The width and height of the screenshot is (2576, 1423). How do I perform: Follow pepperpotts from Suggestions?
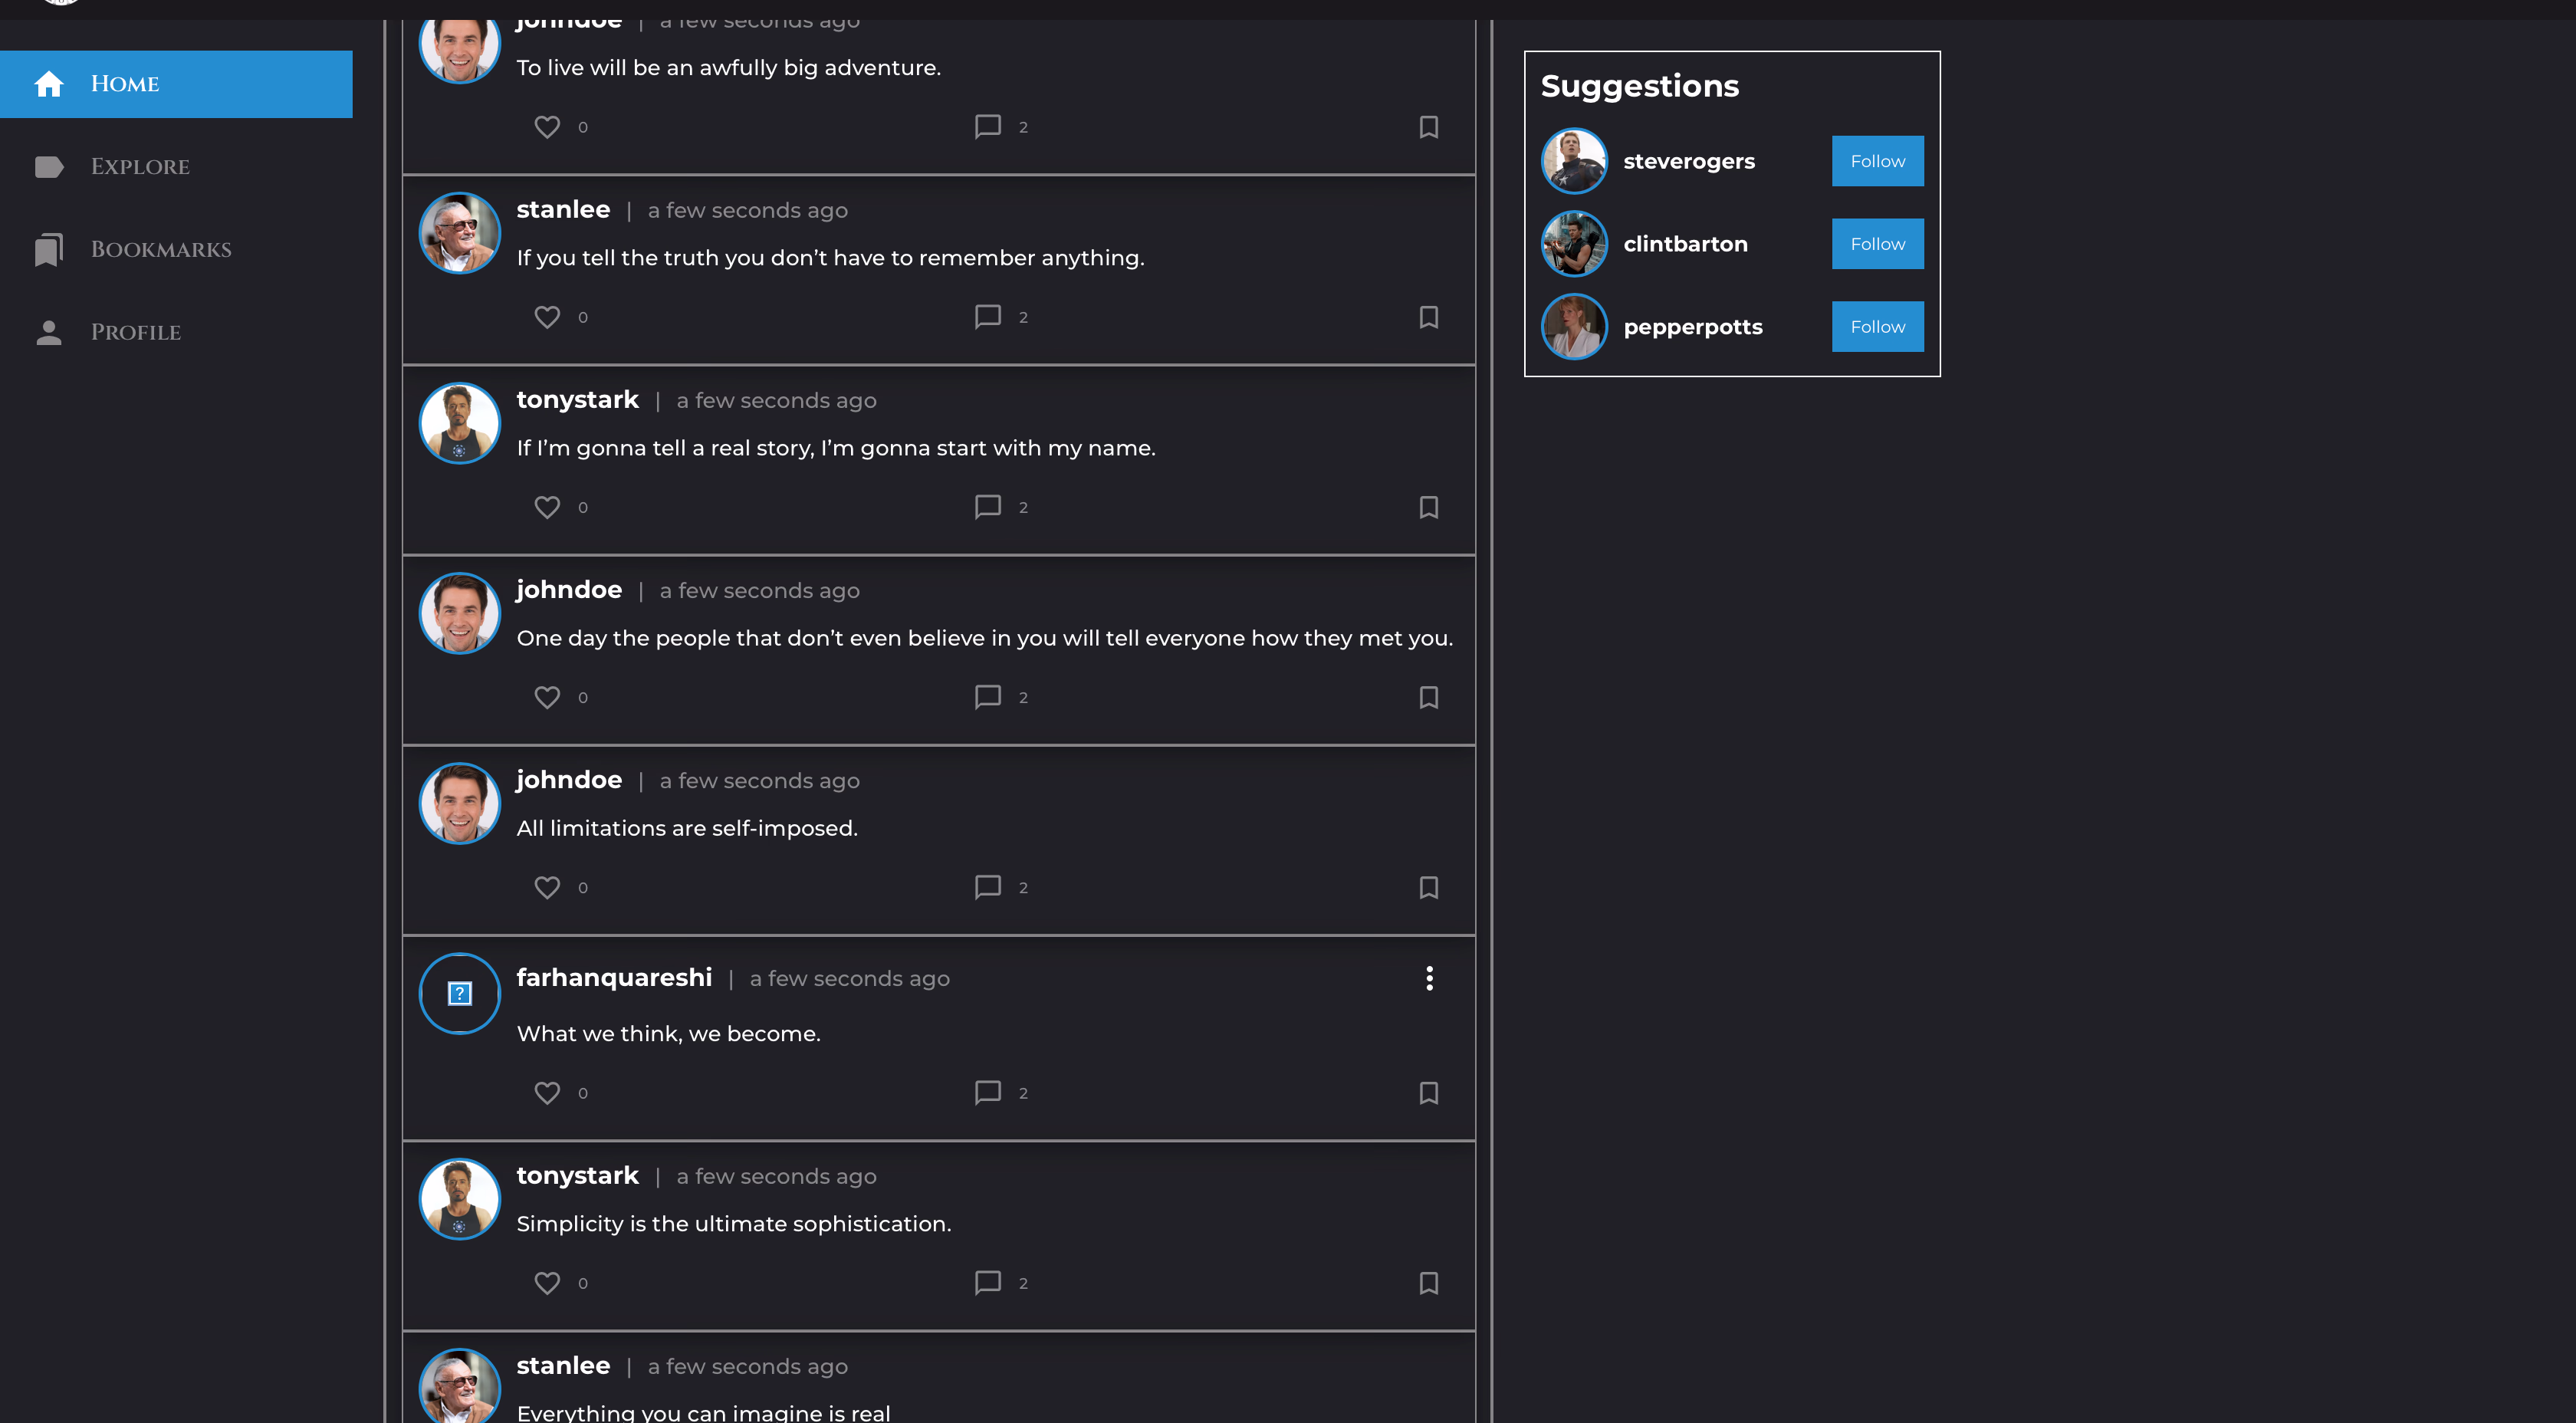point(1877,326)
